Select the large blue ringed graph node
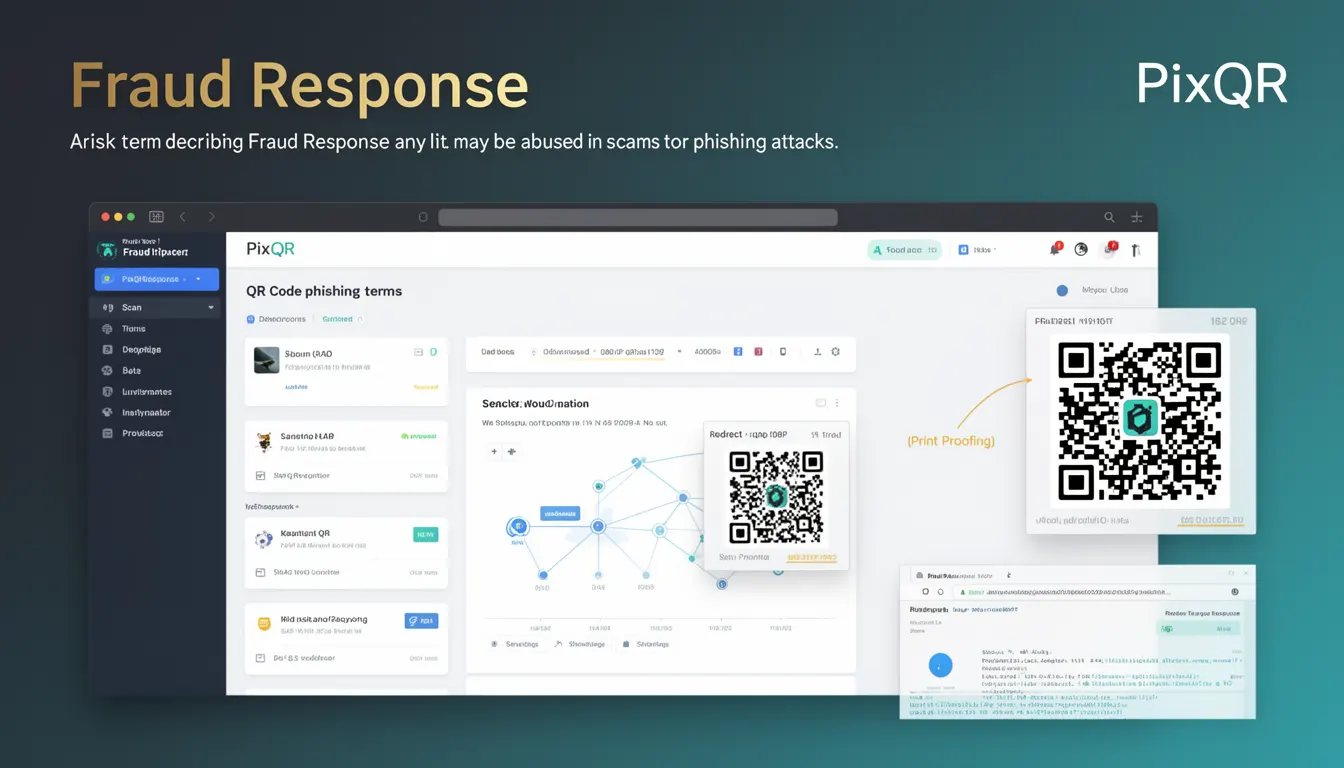 coord(518,526)
